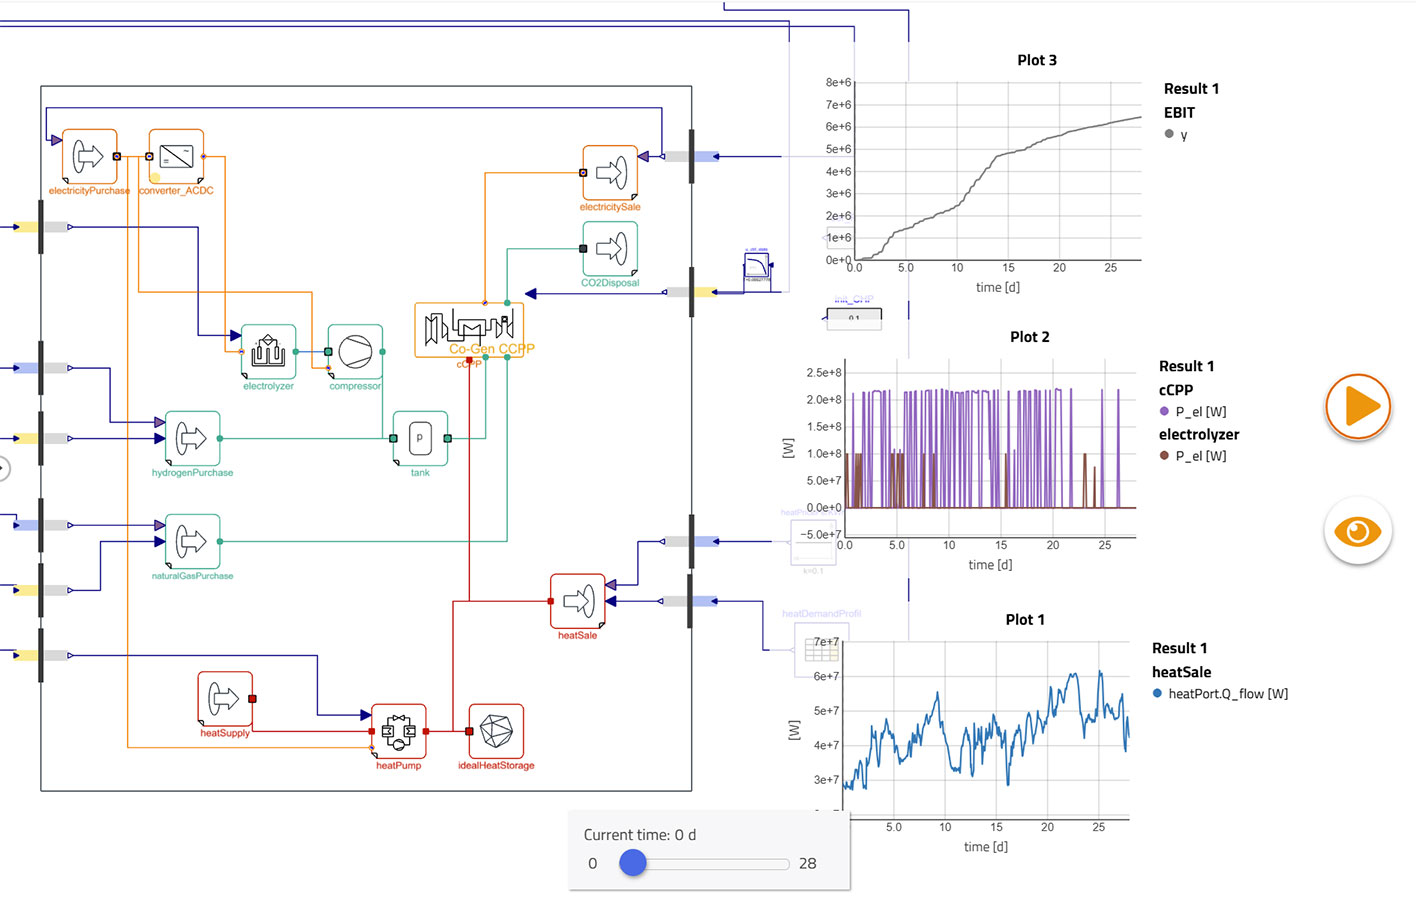Screen dimensions: 1416x900
Task: Toggle the EBIT y series marker
Action: (x=1169, y=133)
